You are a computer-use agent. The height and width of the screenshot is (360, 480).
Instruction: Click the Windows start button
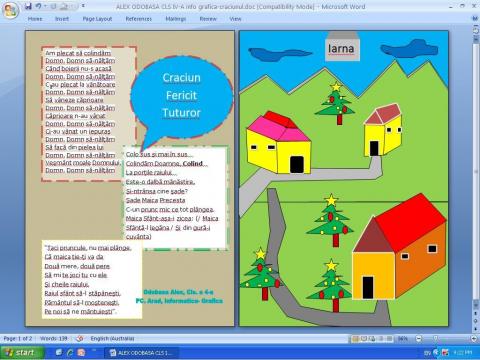tap(23, 352)
